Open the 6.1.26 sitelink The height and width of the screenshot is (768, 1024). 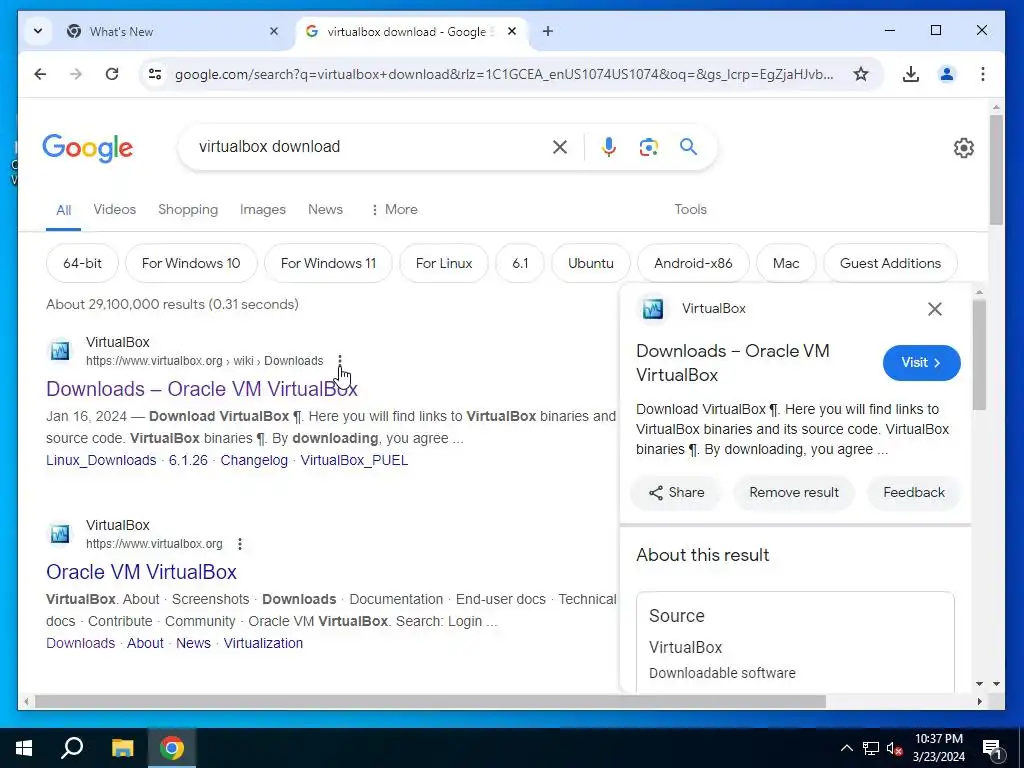(188, 460)
